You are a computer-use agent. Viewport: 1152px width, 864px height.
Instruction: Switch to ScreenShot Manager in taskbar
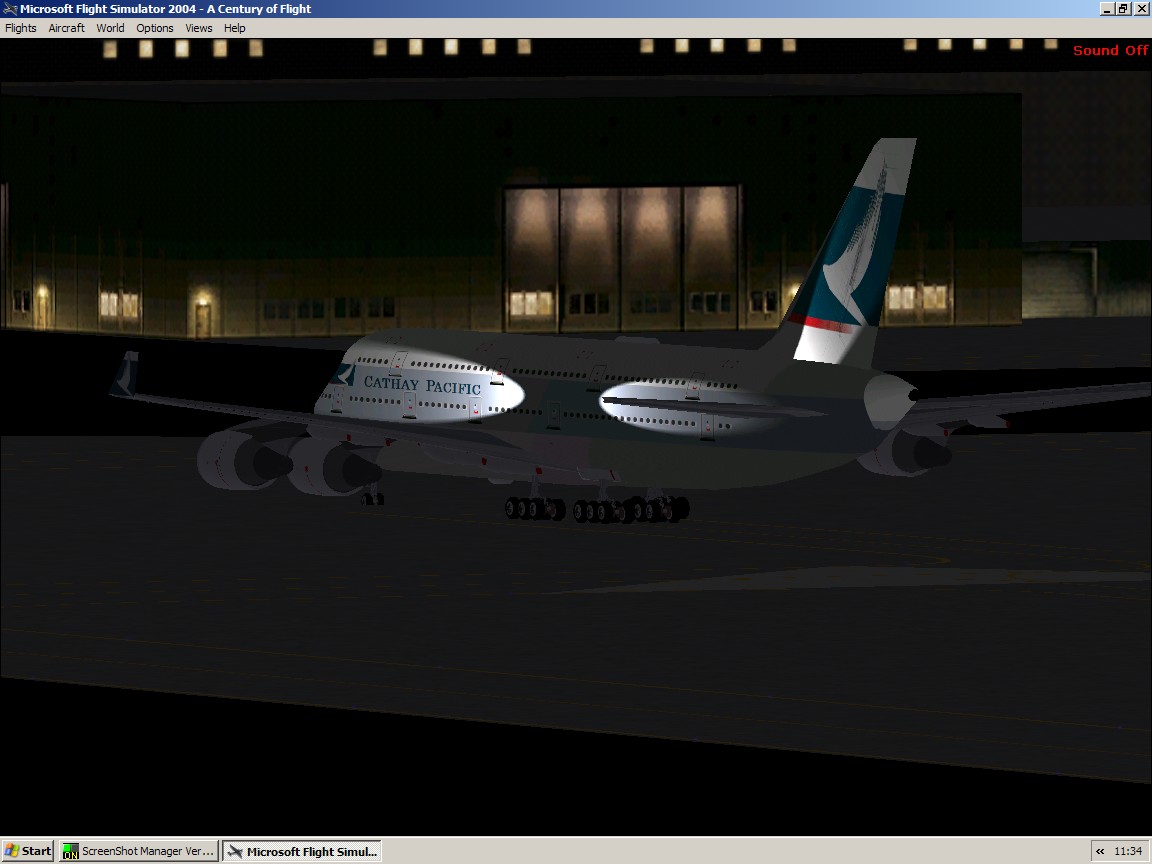139,851
